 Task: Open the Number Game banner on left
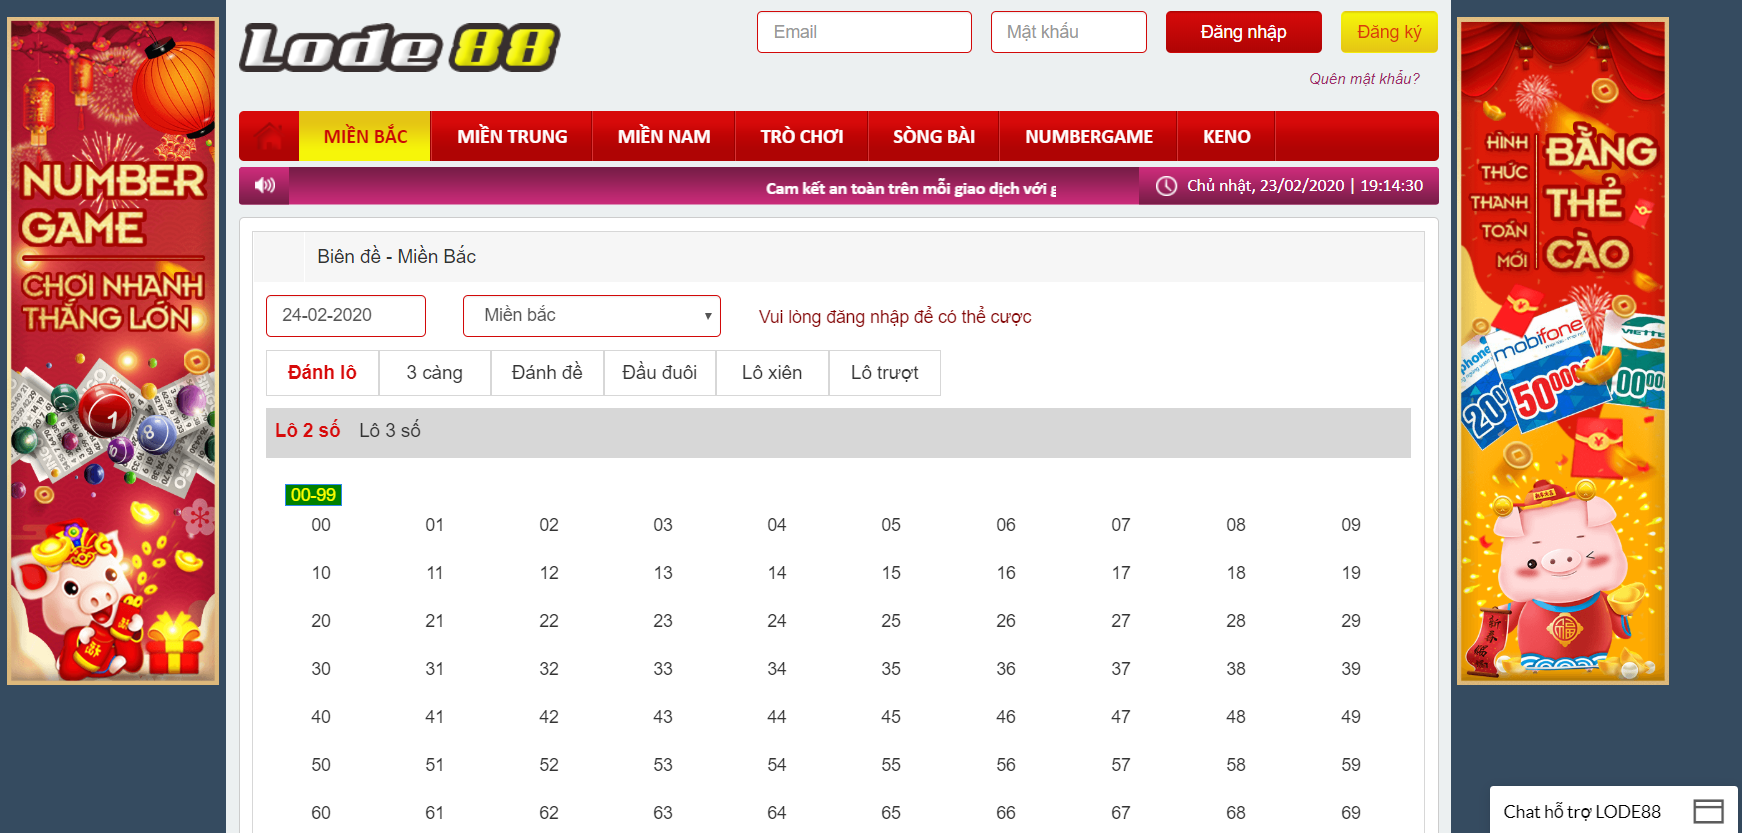coord(113,351)
